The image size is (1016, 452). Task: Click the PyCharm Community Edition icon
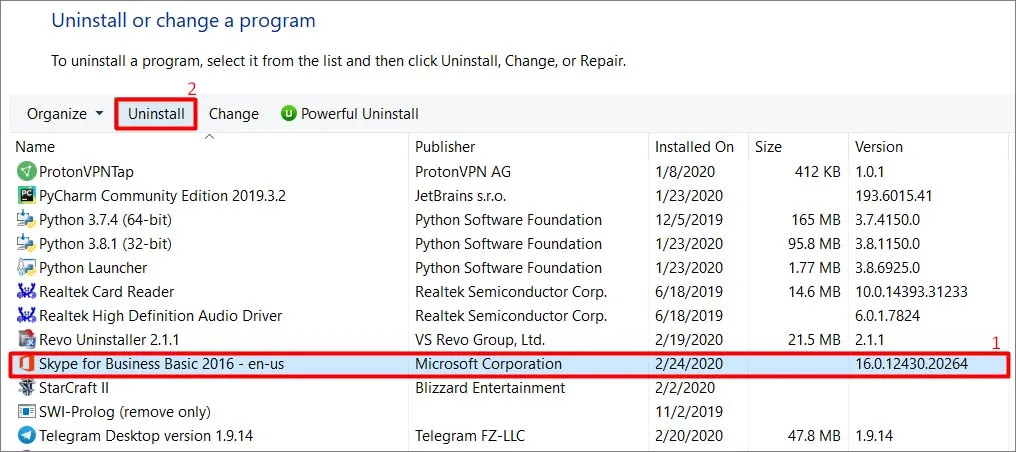click(x=25, y=196)
